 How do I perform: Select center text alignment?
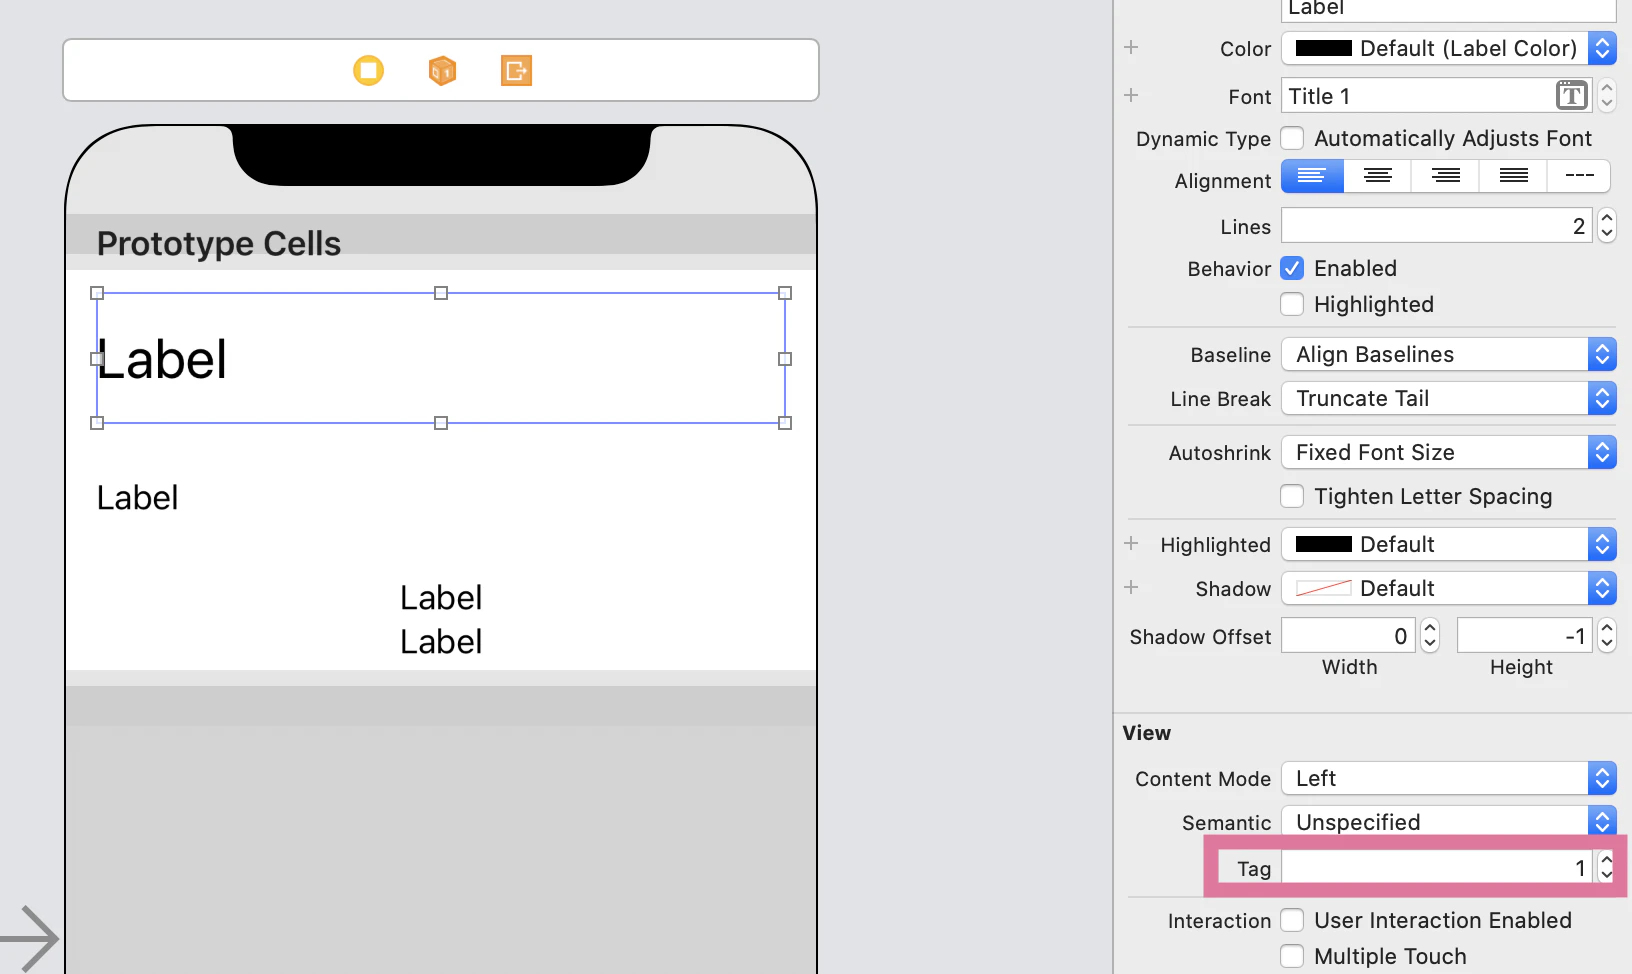pos(1377,176)
